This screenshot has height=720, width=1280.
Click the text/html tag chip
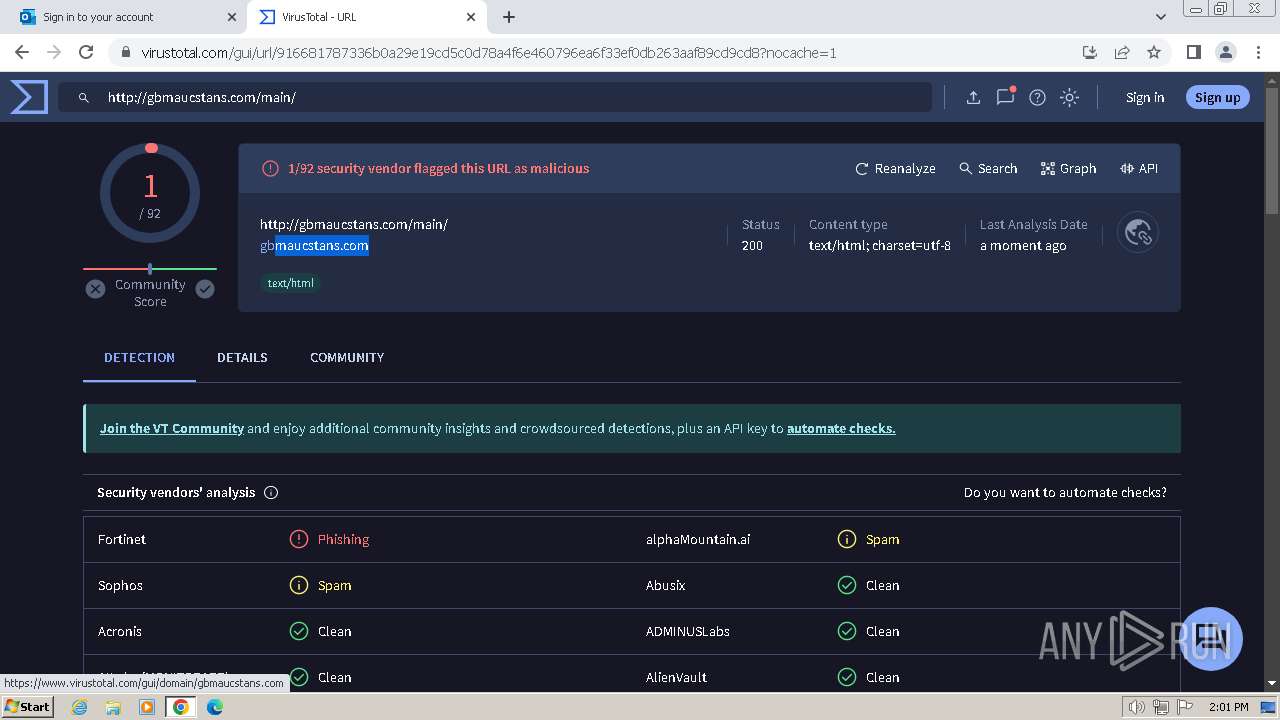click(x=290, y=283)
